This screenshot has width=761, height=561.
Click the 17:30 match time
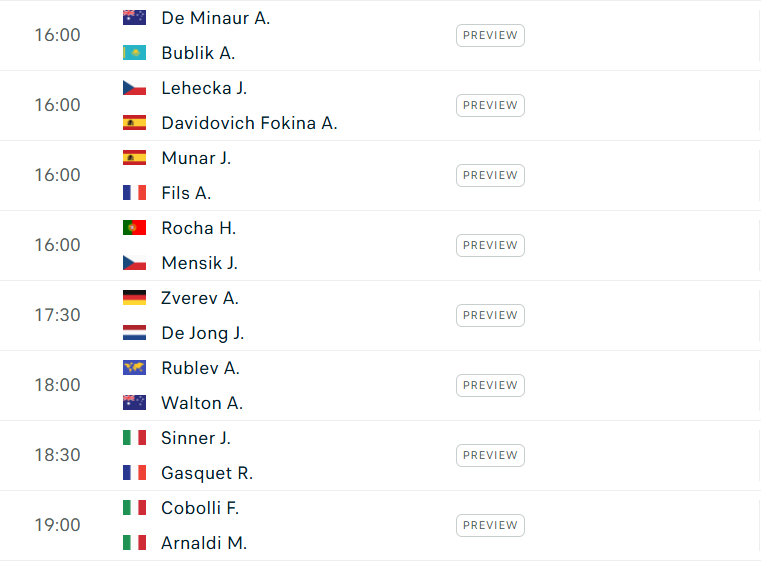click(57, 315)
